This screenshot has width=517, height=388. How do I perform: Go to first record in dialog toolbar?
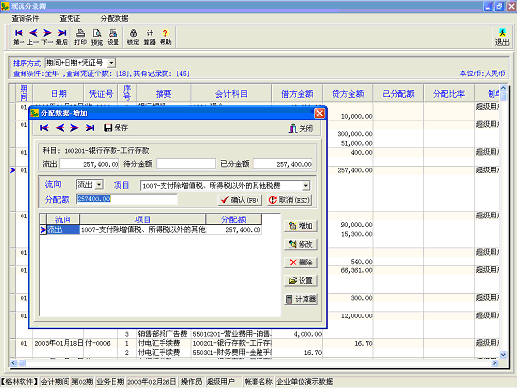tap(44, 128)
